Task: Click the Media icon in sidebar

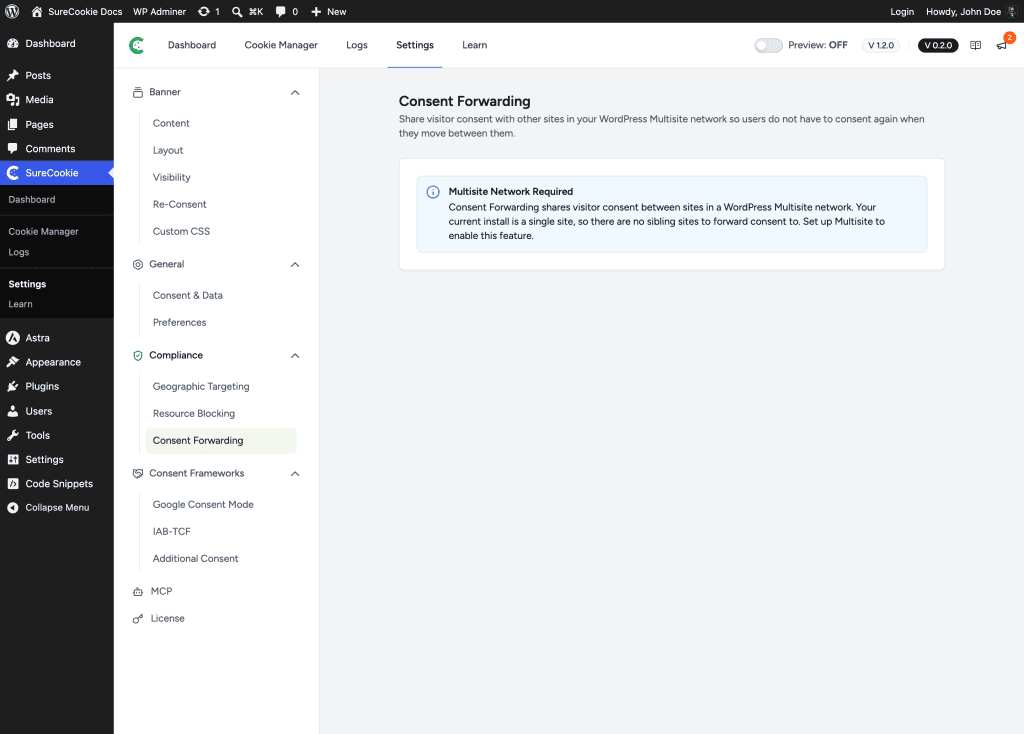Action: [x=12, y=99]
